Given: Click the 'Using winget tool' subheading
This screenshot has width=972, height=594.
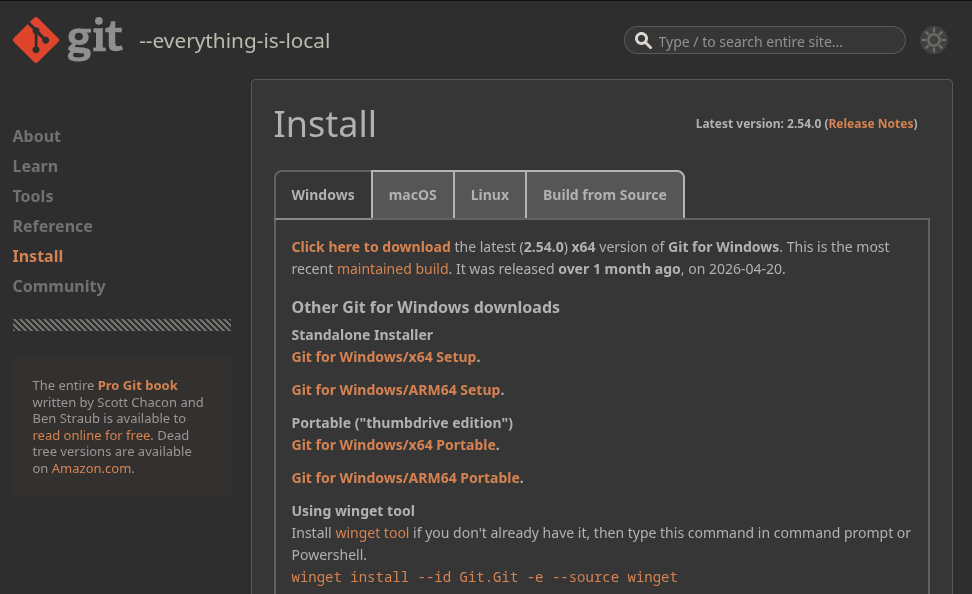Looking at the screenshot, I should [x=353, y=511].
